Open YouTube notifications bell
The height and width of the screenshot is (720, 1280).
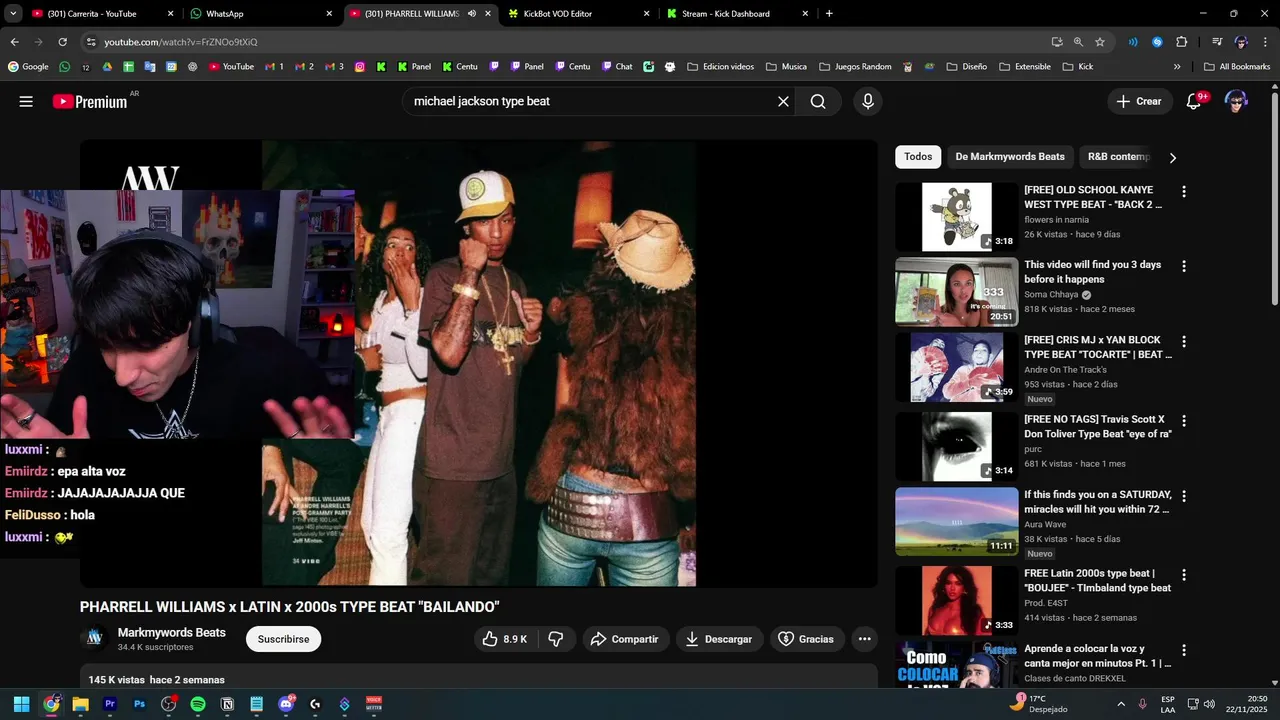(x=1193, y=101)
